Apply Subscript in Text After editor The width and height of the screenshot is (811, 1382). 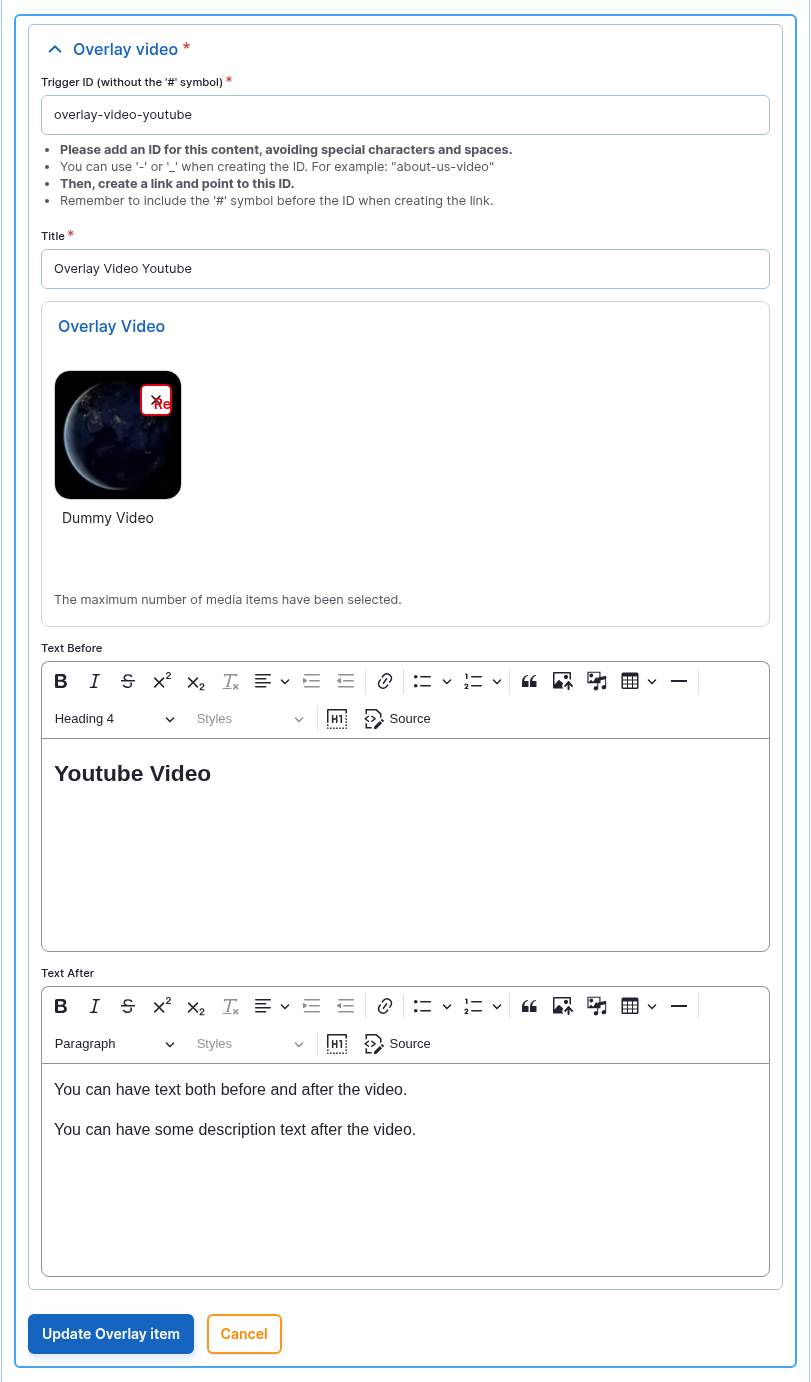point(196,1006)
